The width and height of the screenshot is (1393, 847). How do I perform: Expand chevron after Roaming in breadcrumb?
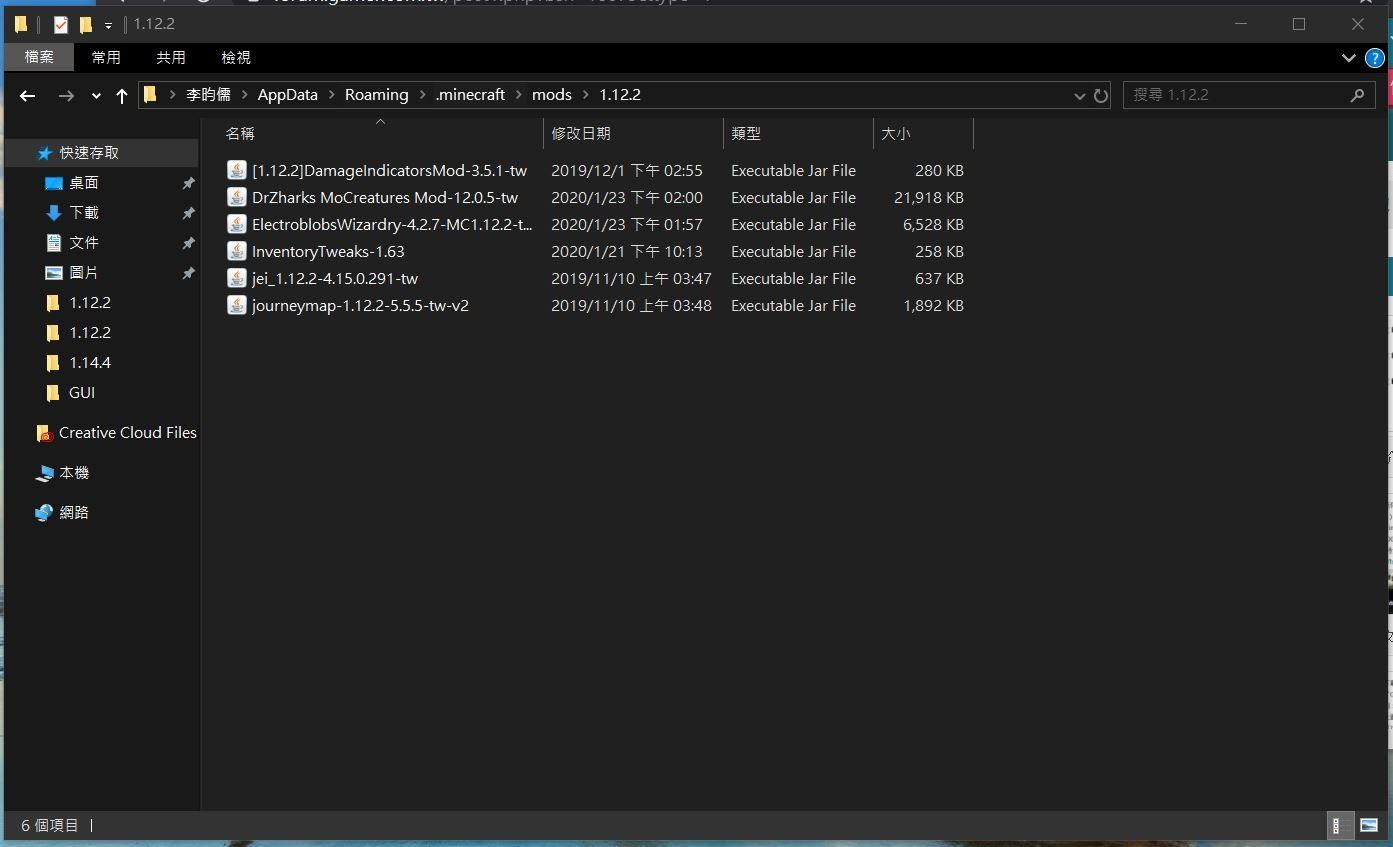[422, 95]
